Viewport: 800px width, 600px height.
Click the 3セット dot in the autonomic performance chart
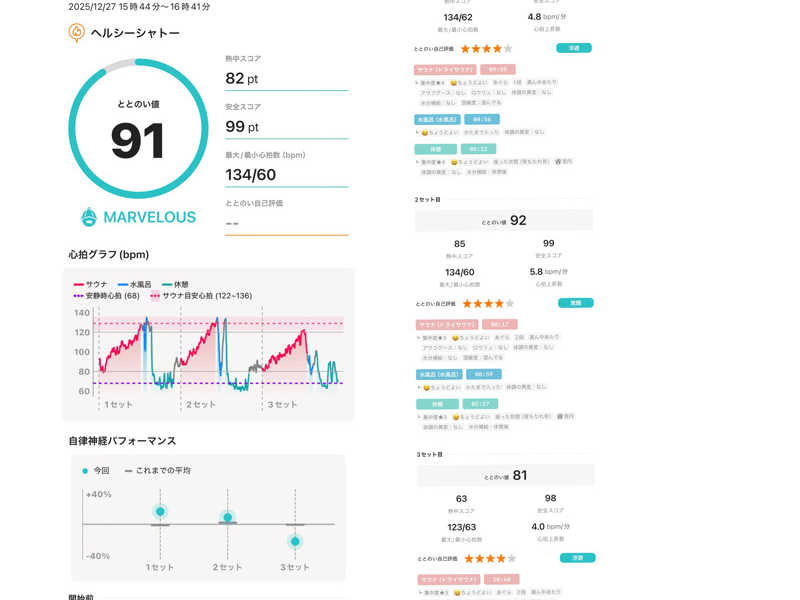295,541
